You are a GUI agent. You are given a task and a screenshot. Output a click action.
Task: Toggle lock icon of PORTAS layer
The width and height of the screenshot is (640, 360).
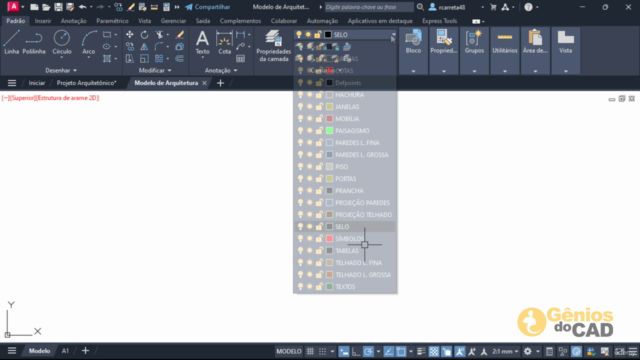319,179
